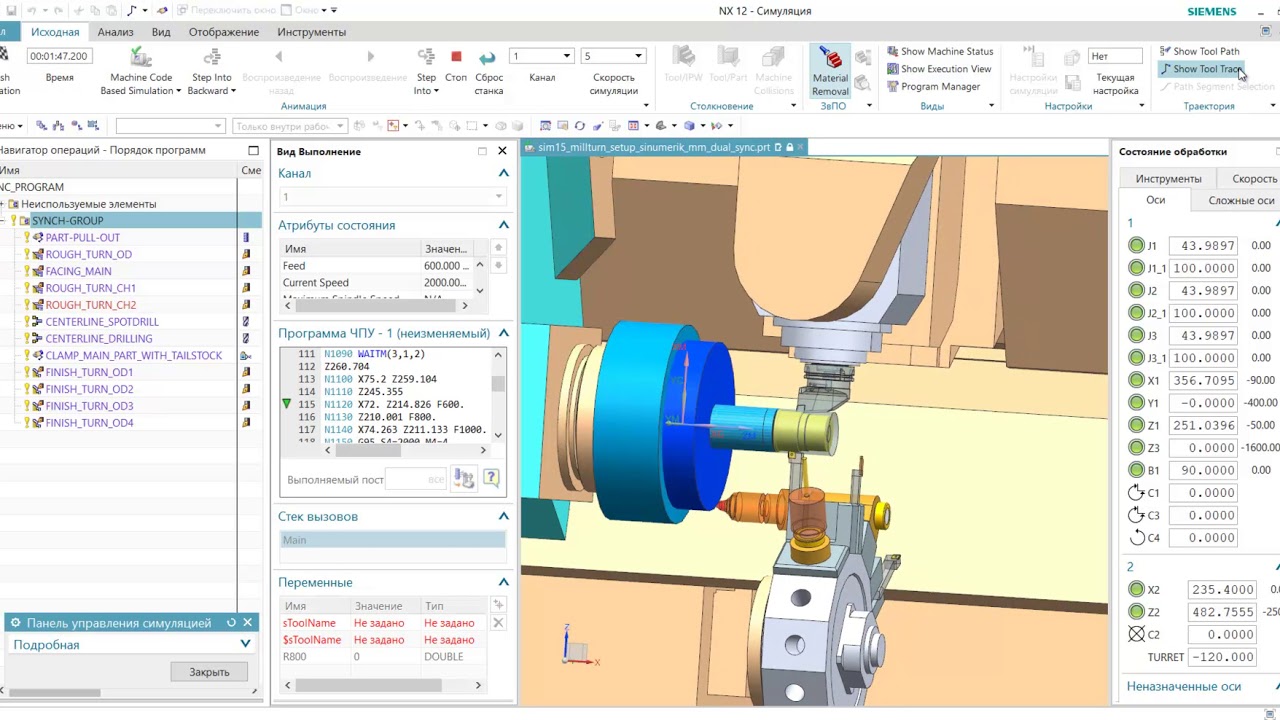Viewport: 1280px width, 720px height.
Task: Select the CENTERLINE_DRILLING operation
Action: click(99, 339)
